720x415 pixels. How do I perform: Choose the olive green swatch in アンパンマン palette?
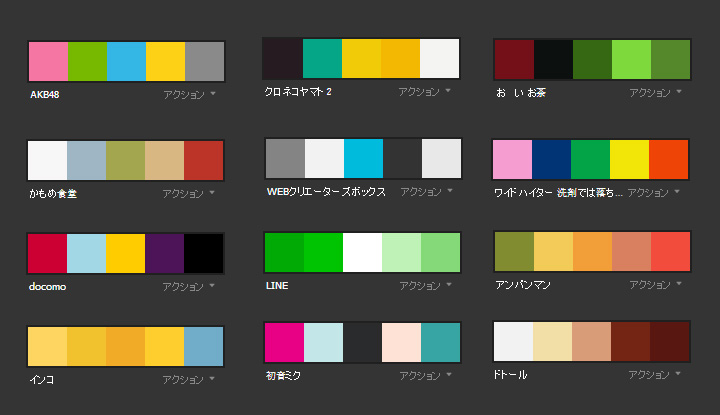(x=514, y=252)
